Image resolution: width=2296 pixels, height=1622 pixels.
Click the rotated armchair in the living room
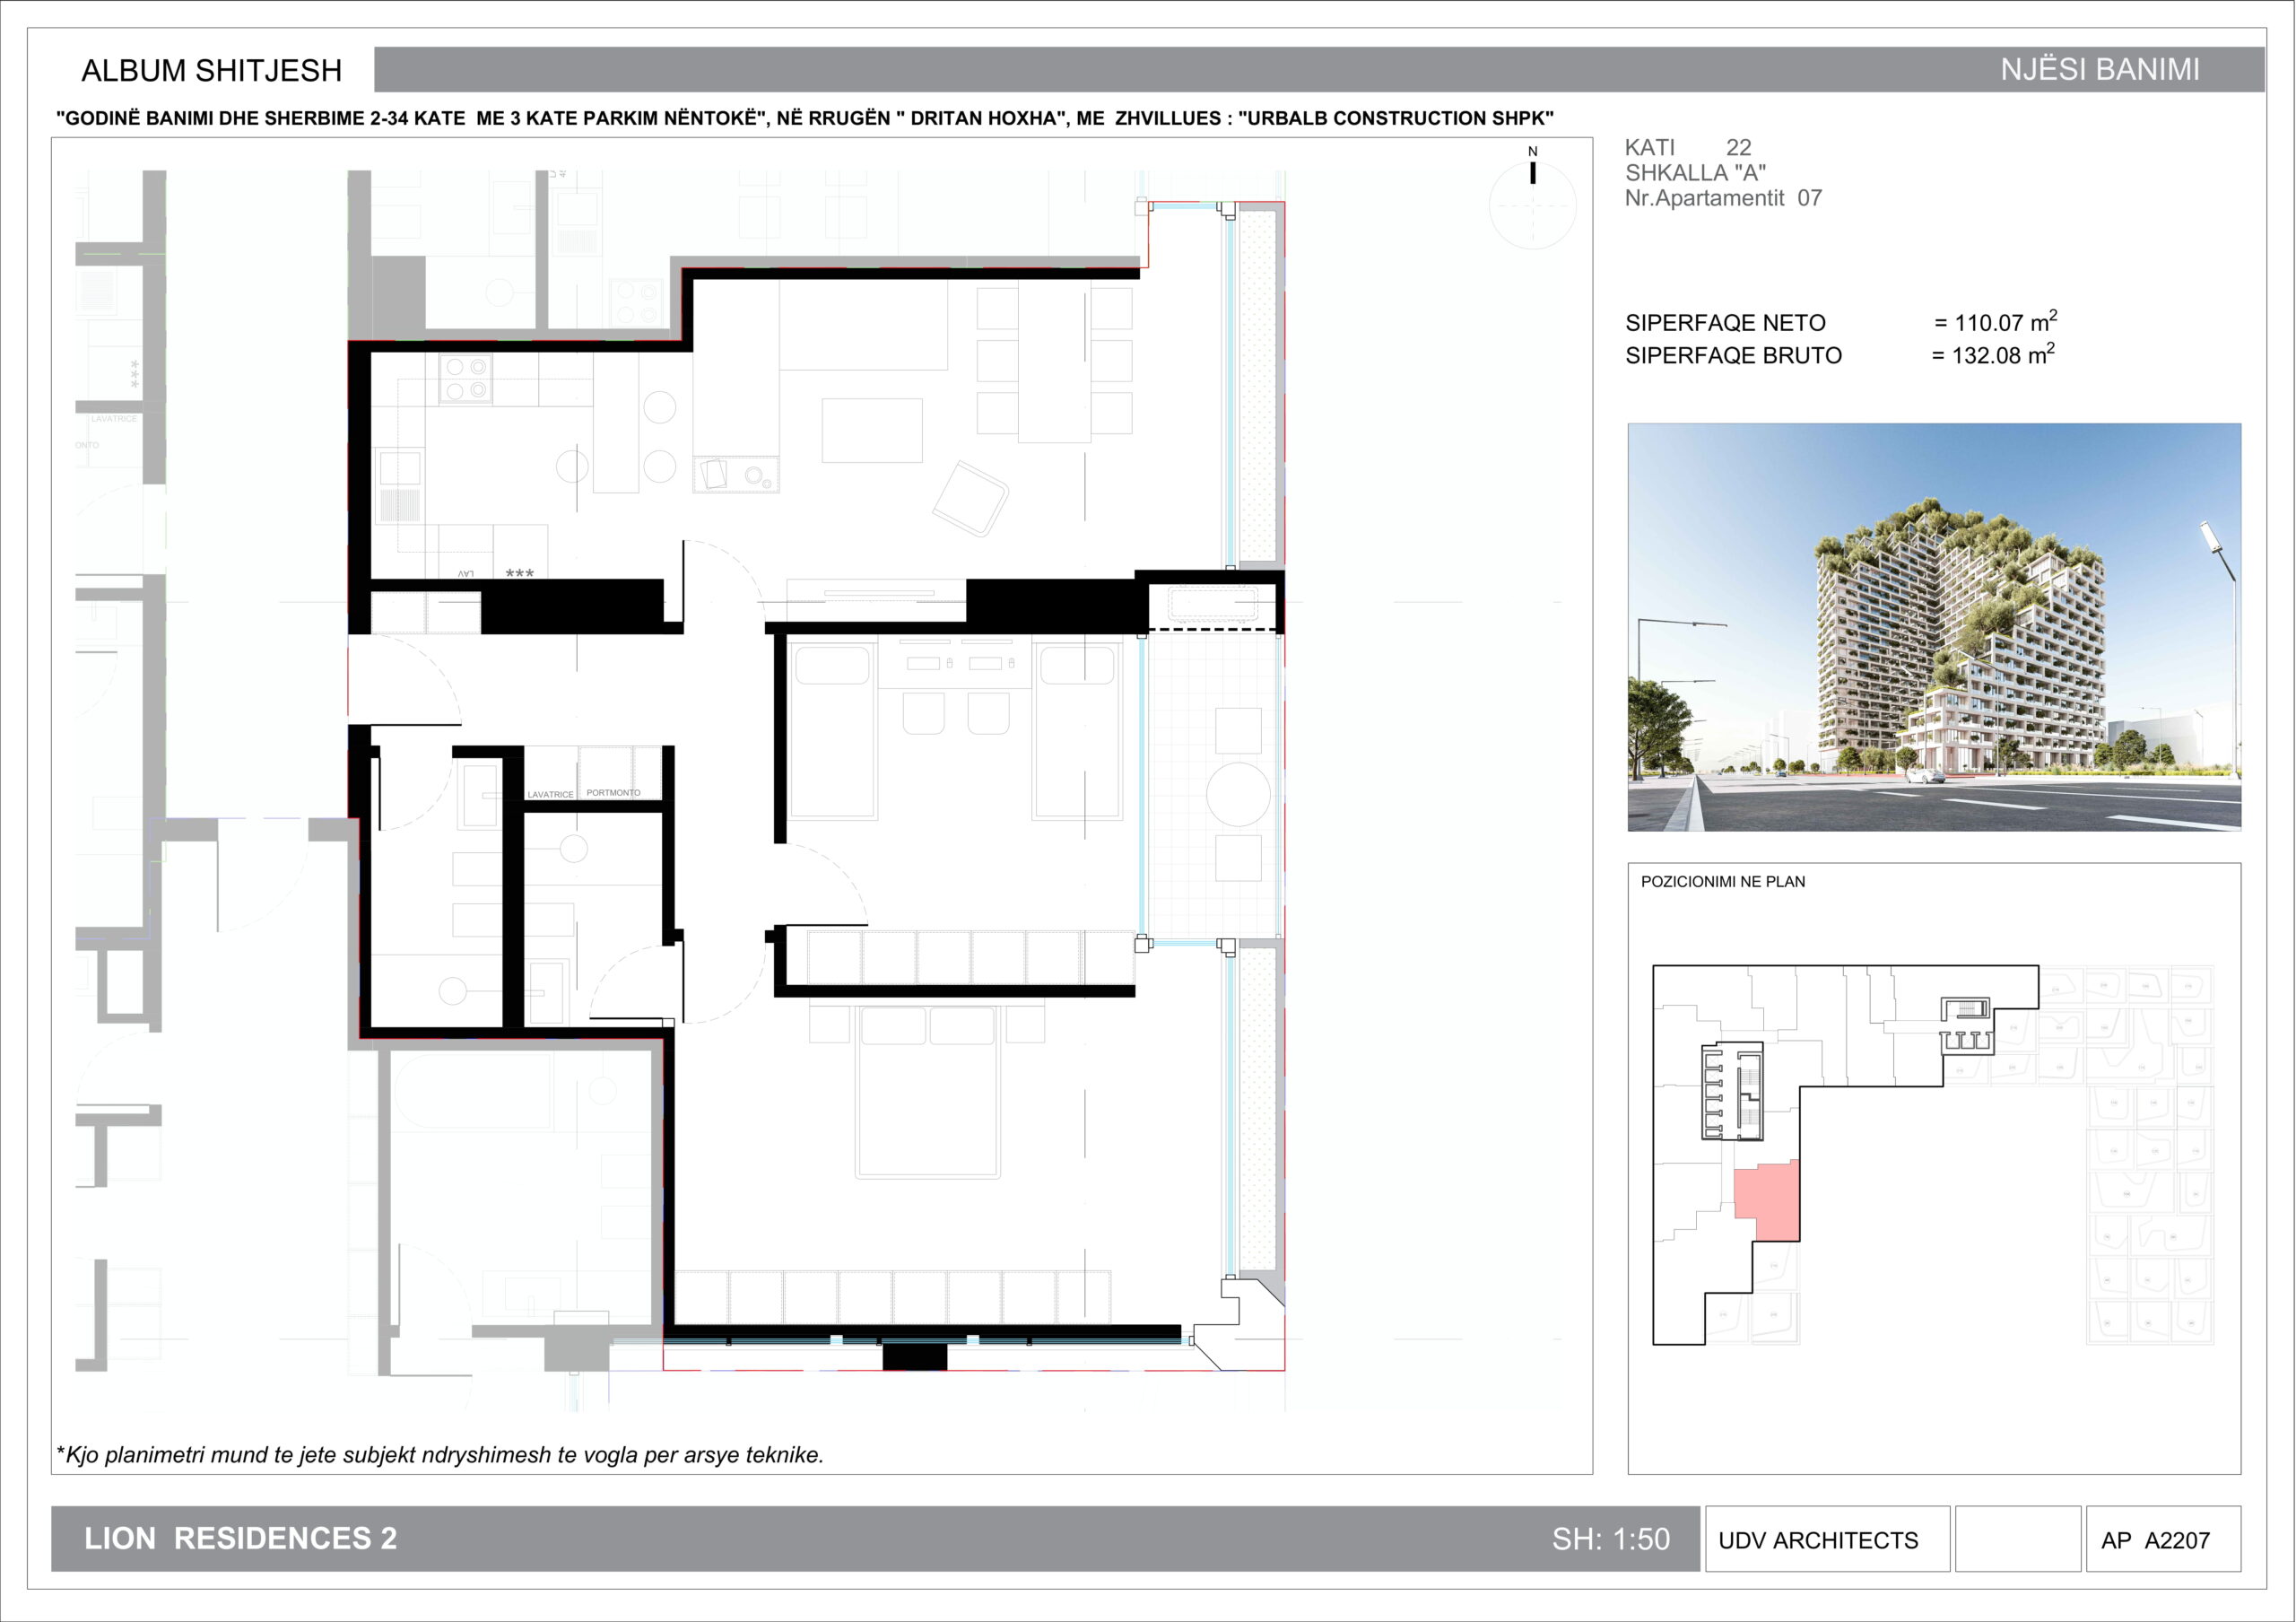pyautogui.click(x=969, y=498)
